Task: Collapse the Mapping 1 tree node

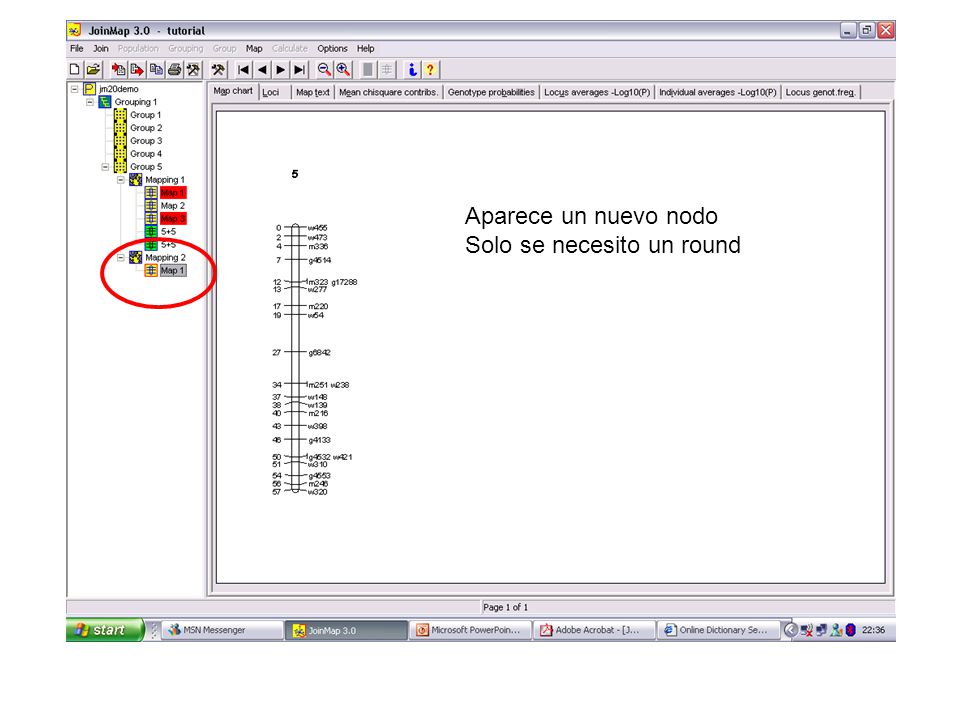Action: point(121,179)
